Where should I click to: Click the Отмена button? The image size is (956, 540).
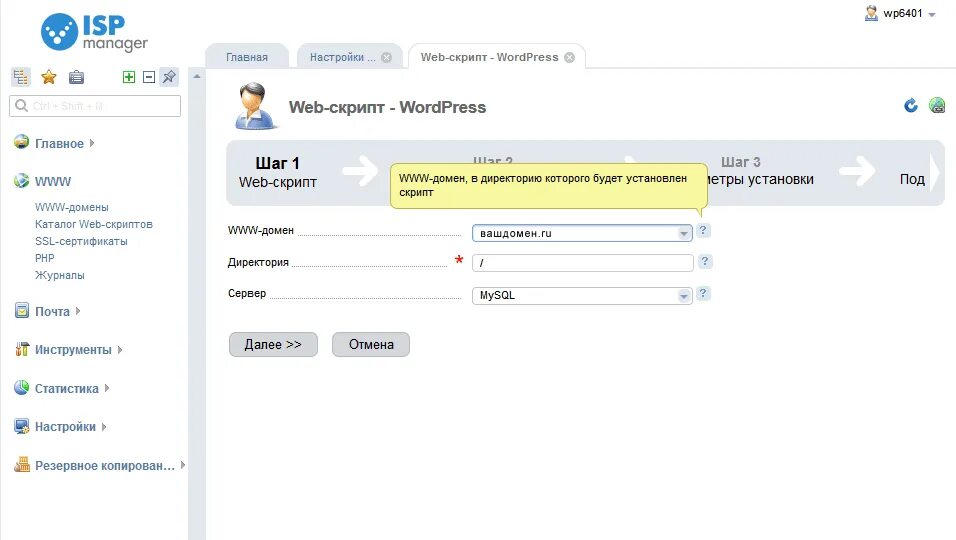371,344
